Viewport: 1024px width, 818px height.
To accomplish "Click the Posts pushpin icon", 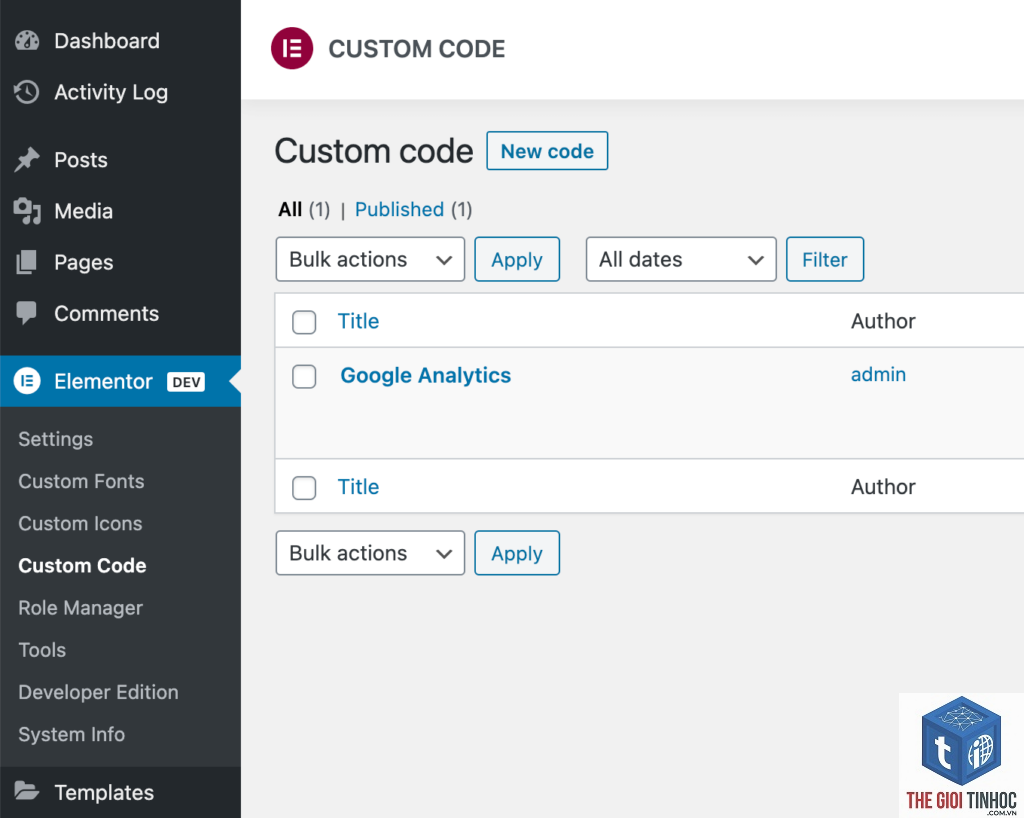I will point(27,160).
